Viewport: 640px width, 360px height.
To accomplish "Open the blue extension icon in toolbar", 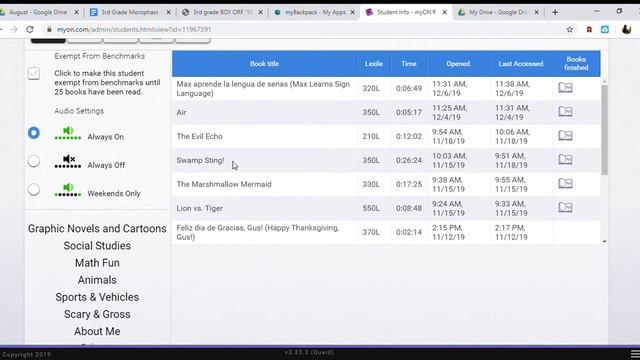I will pos(605,29).
